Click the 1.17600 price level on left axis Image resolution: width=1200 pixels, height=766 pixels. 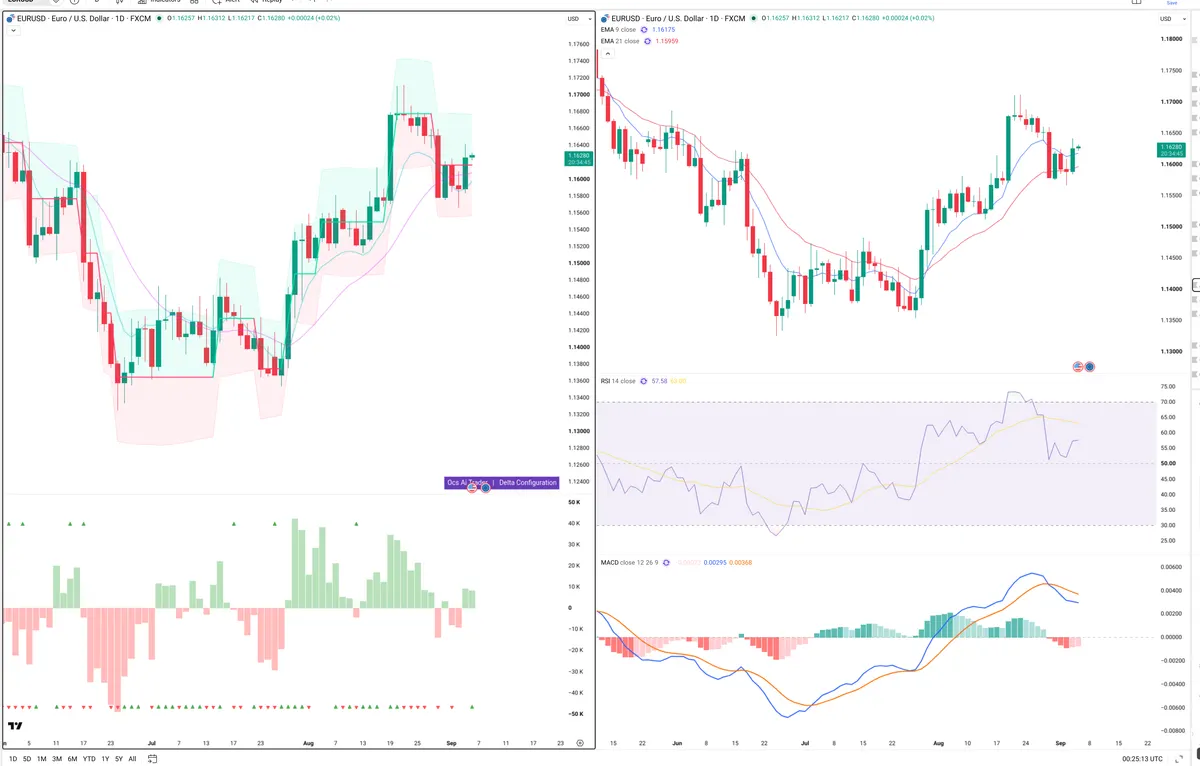(578, 44)
